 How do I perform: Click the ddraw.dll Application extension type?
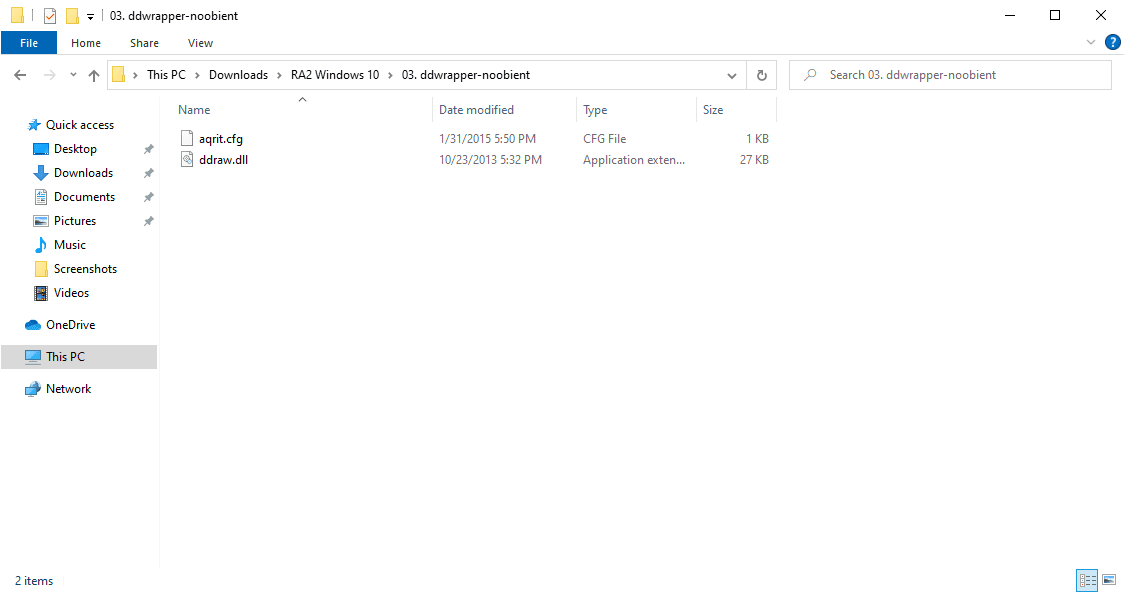[634, 159]
